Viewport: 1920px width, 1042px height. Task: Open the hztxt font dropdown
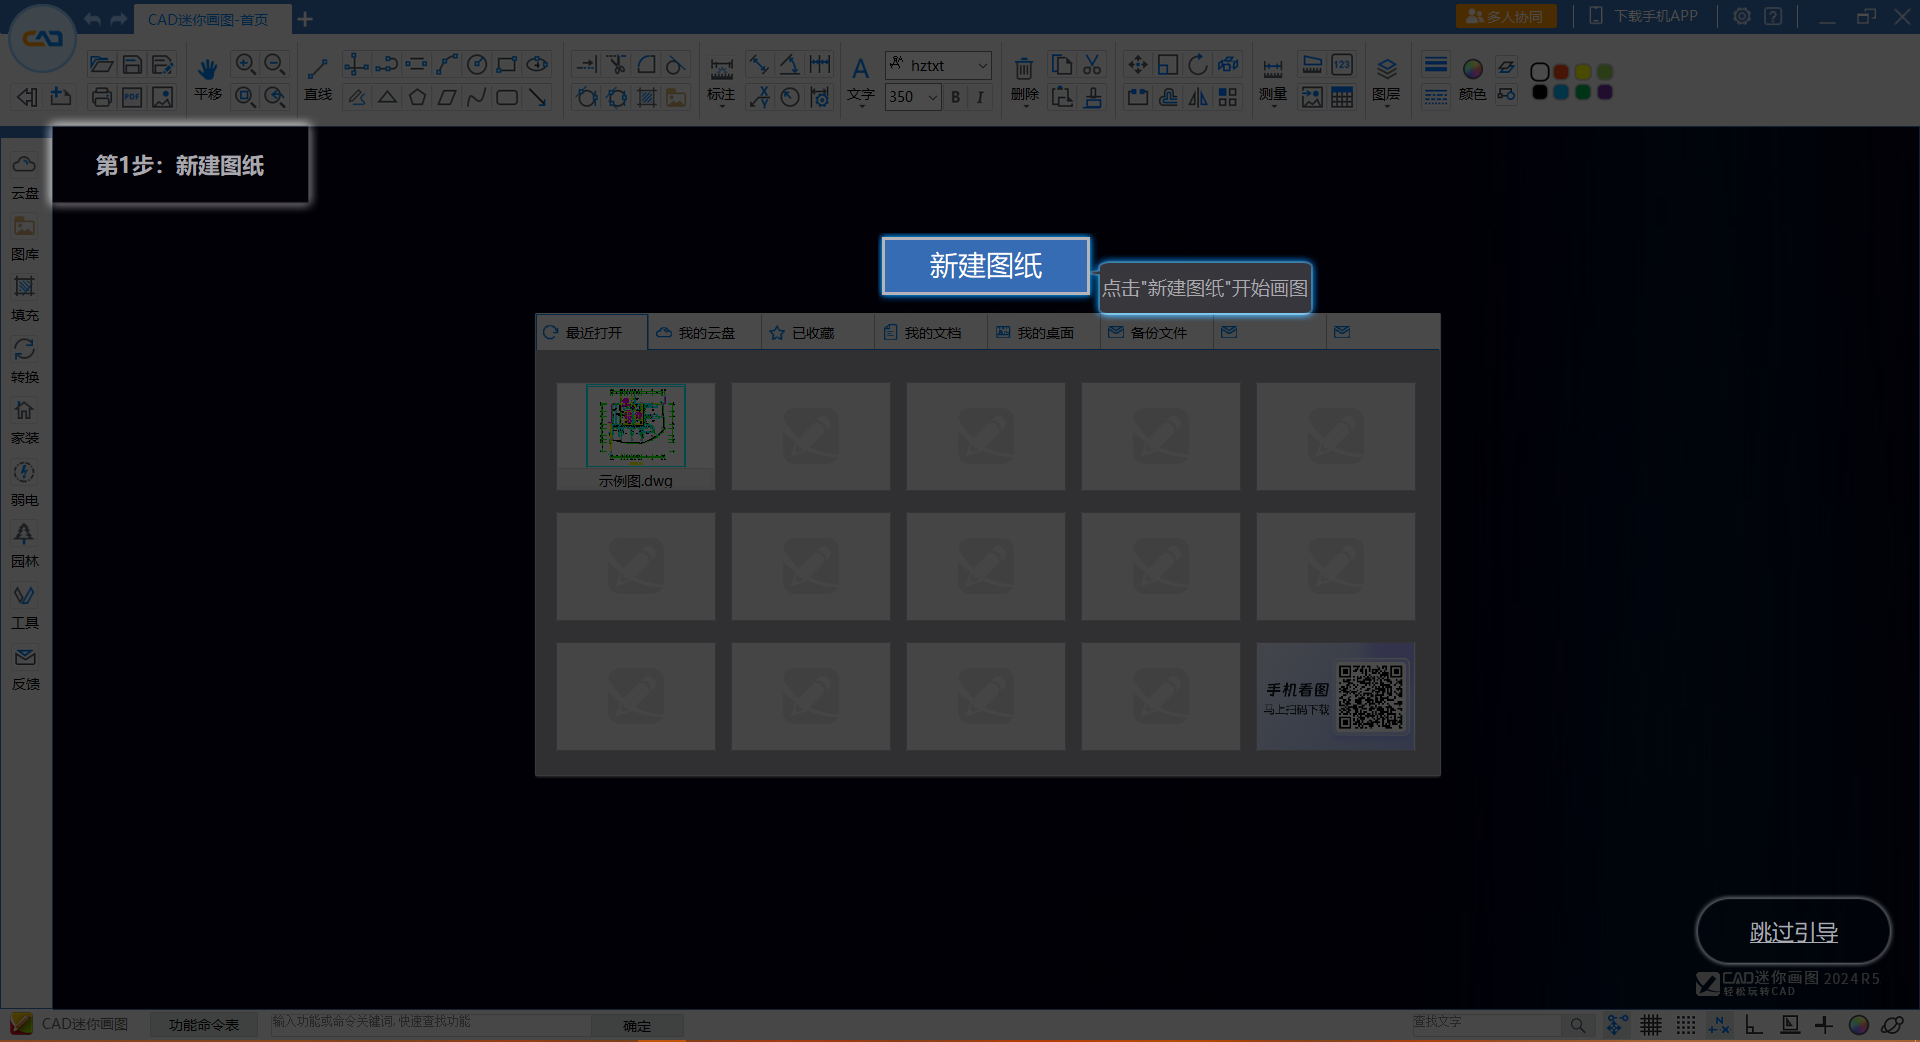coord(982,65)
